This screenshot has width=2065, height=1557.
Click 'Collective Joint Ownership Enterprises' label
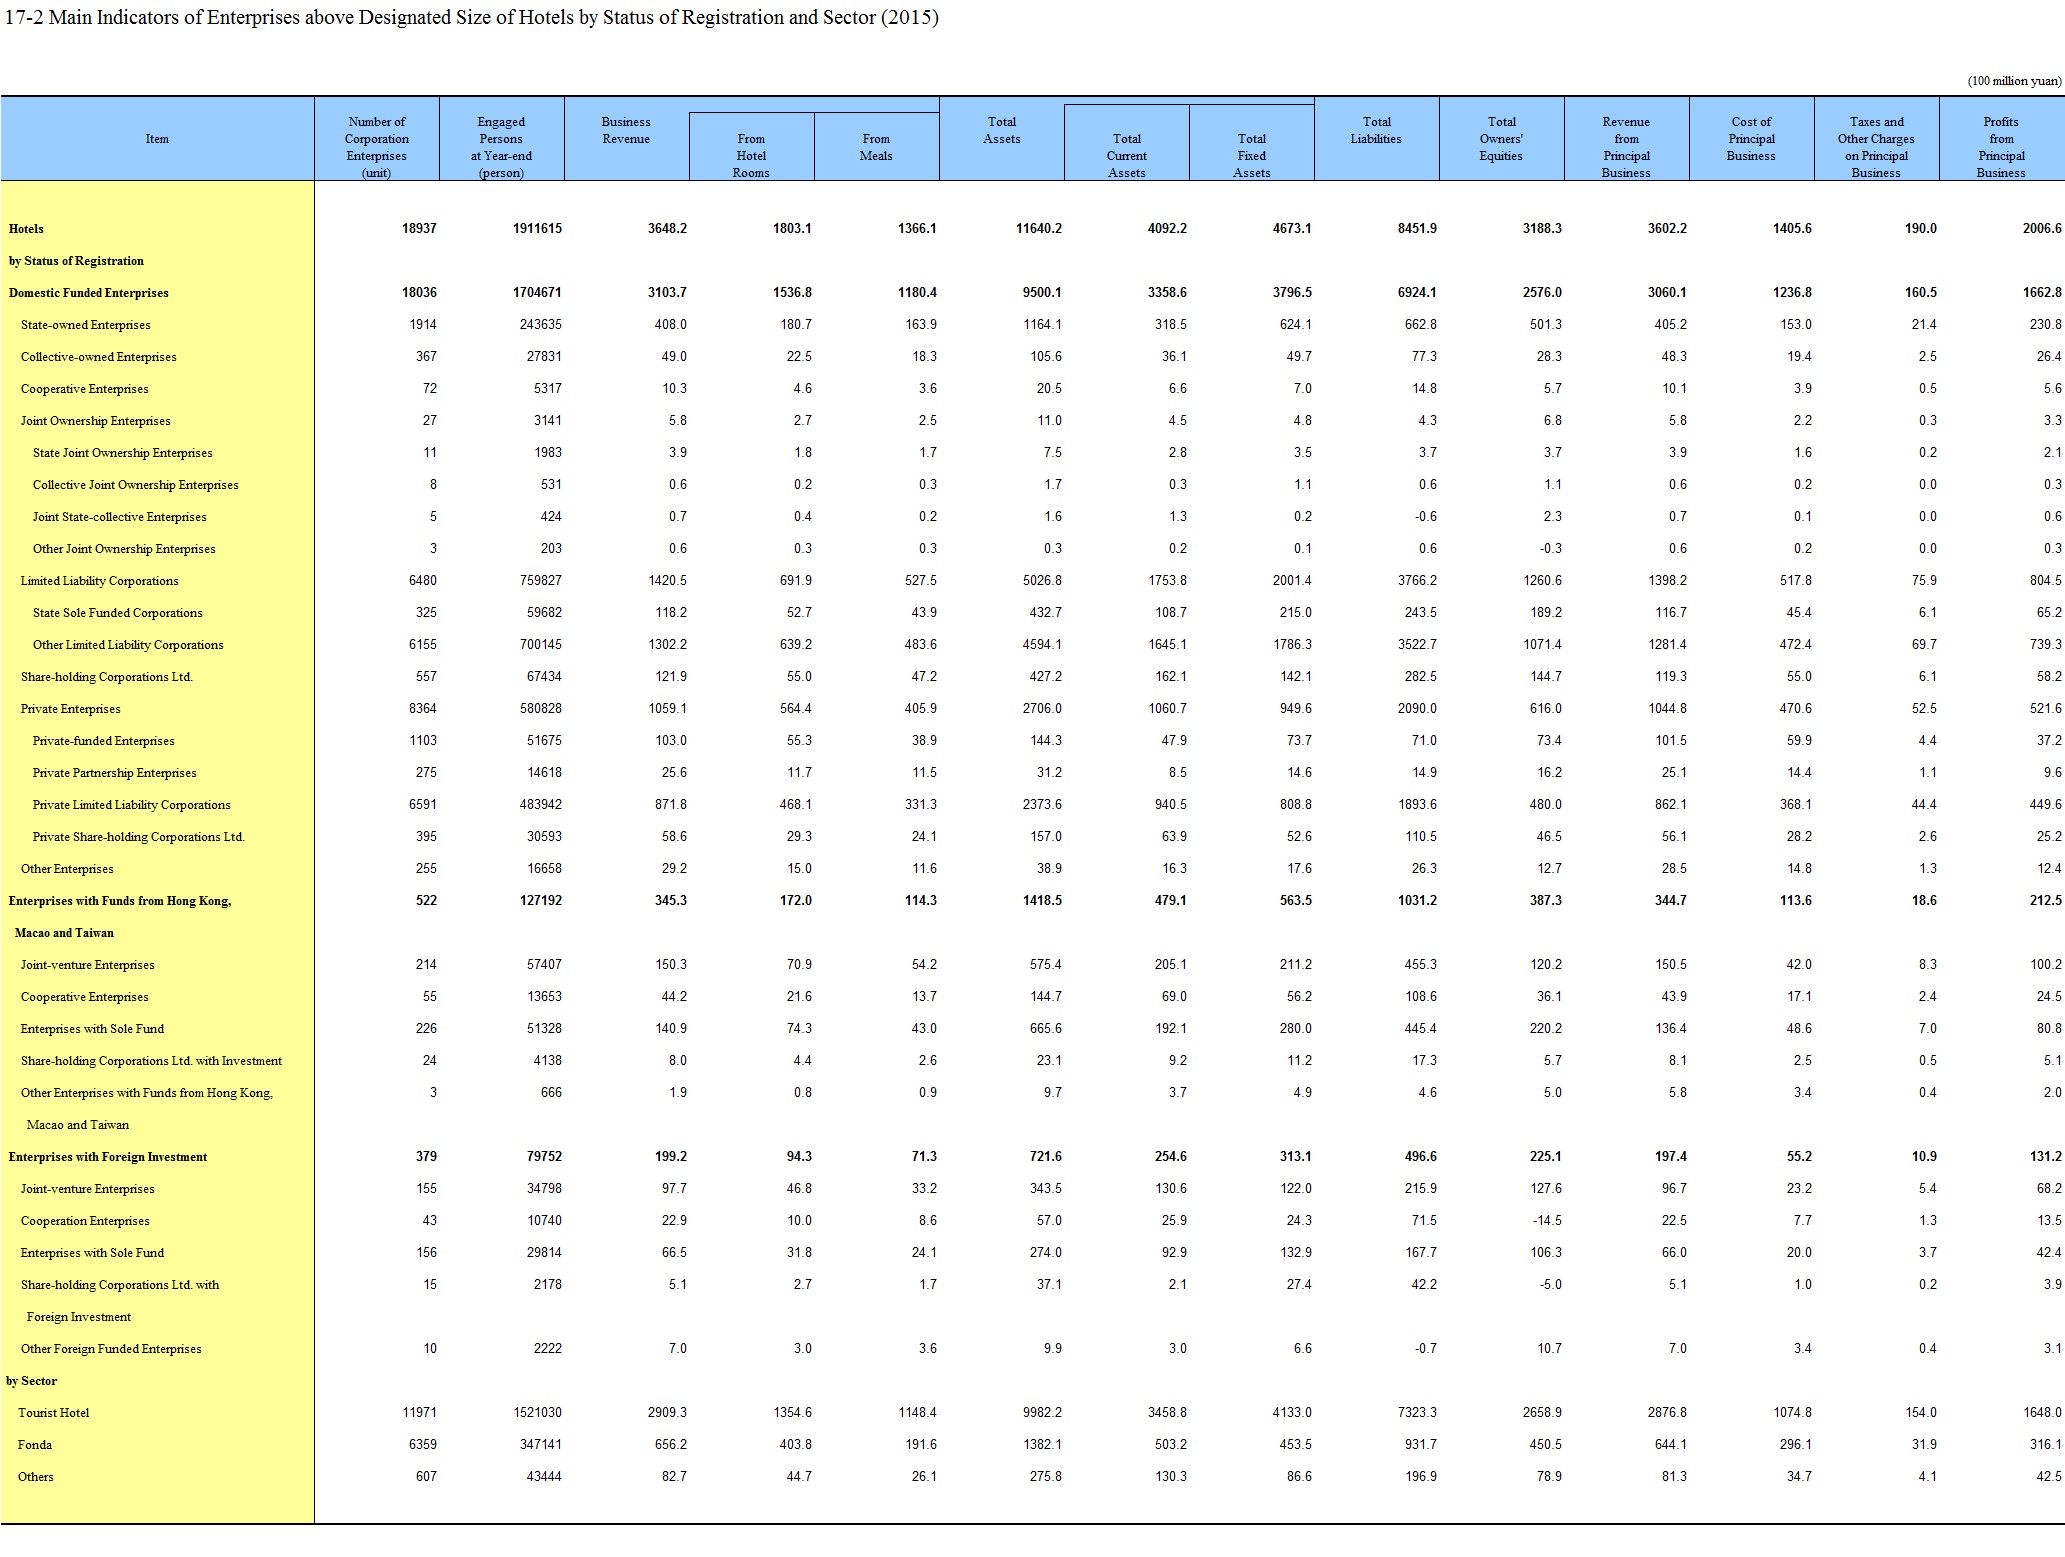(136, 485)
